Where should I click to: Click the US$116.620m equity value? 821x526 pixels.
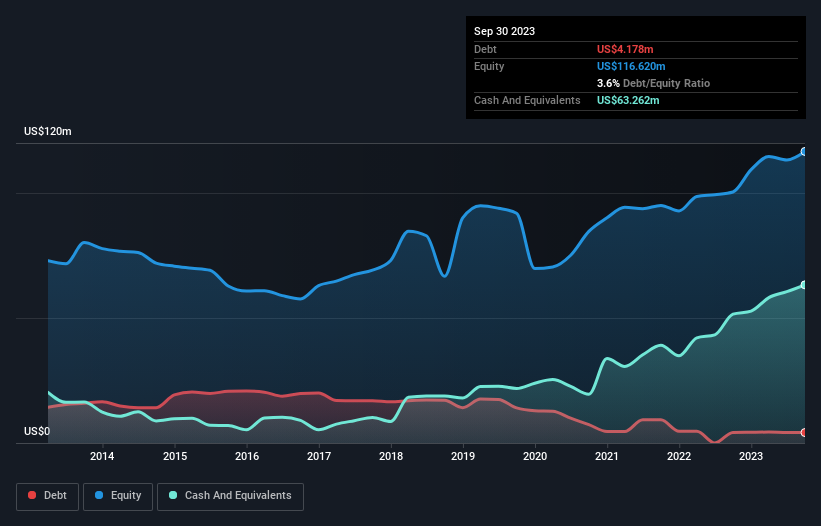point(631,66)
